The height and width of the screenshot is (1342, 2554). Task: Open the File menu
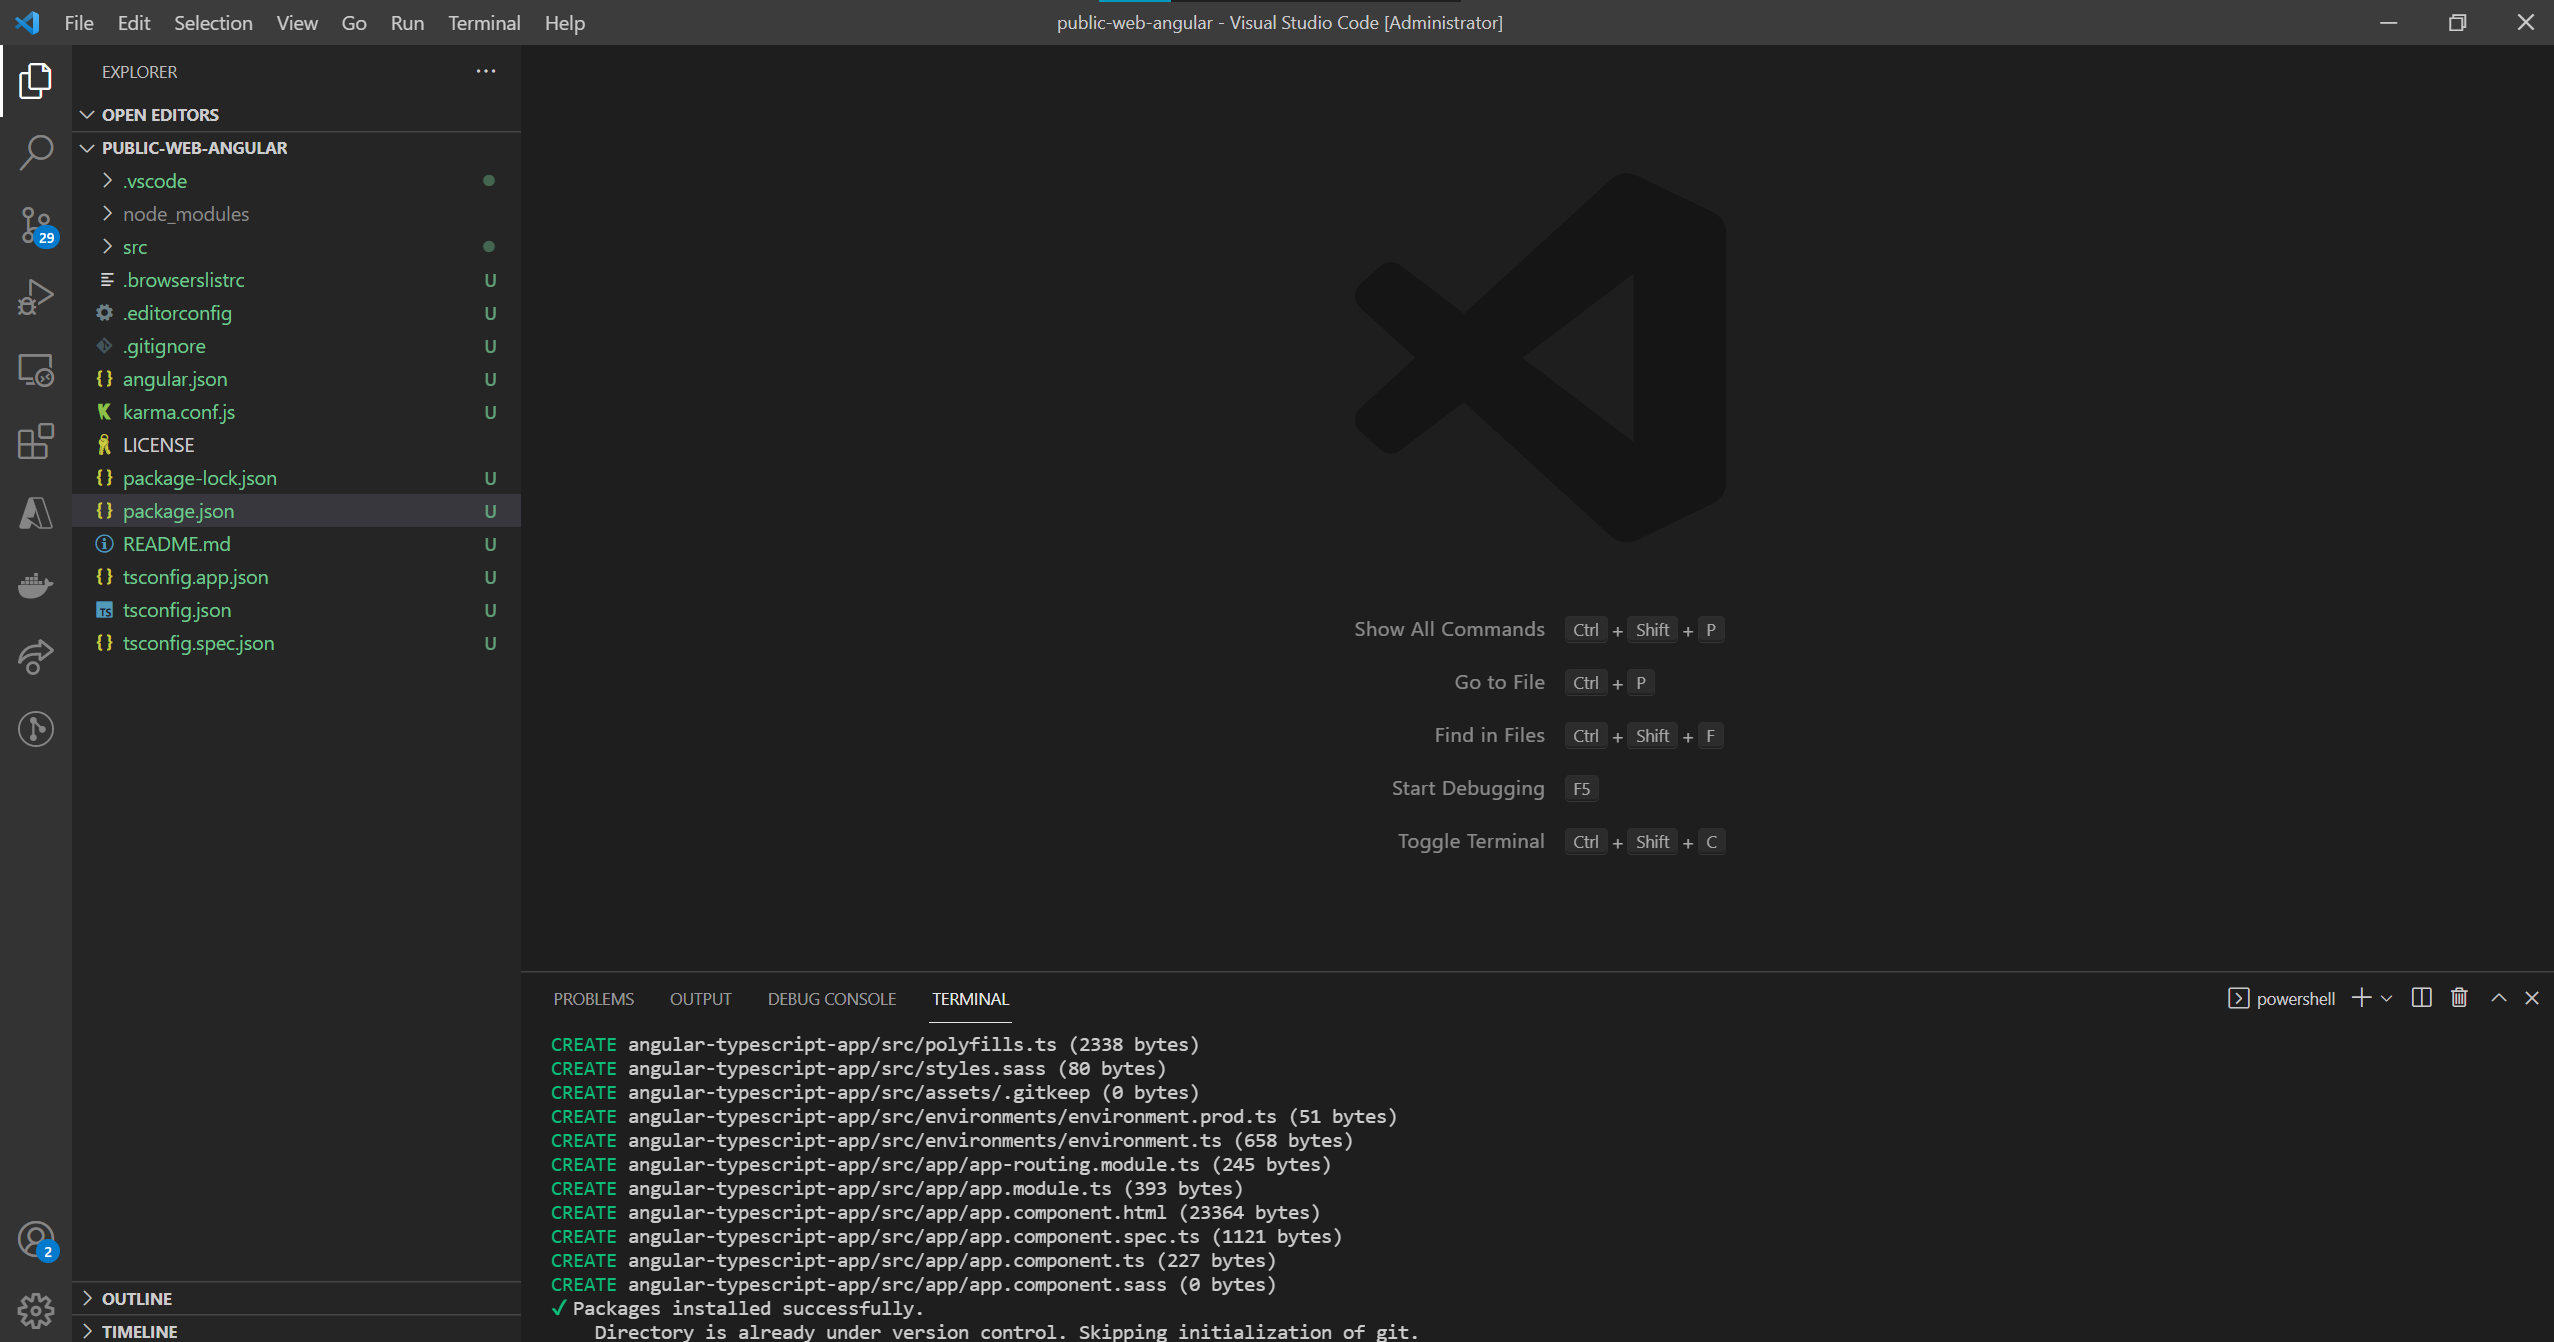click(79, 22)
